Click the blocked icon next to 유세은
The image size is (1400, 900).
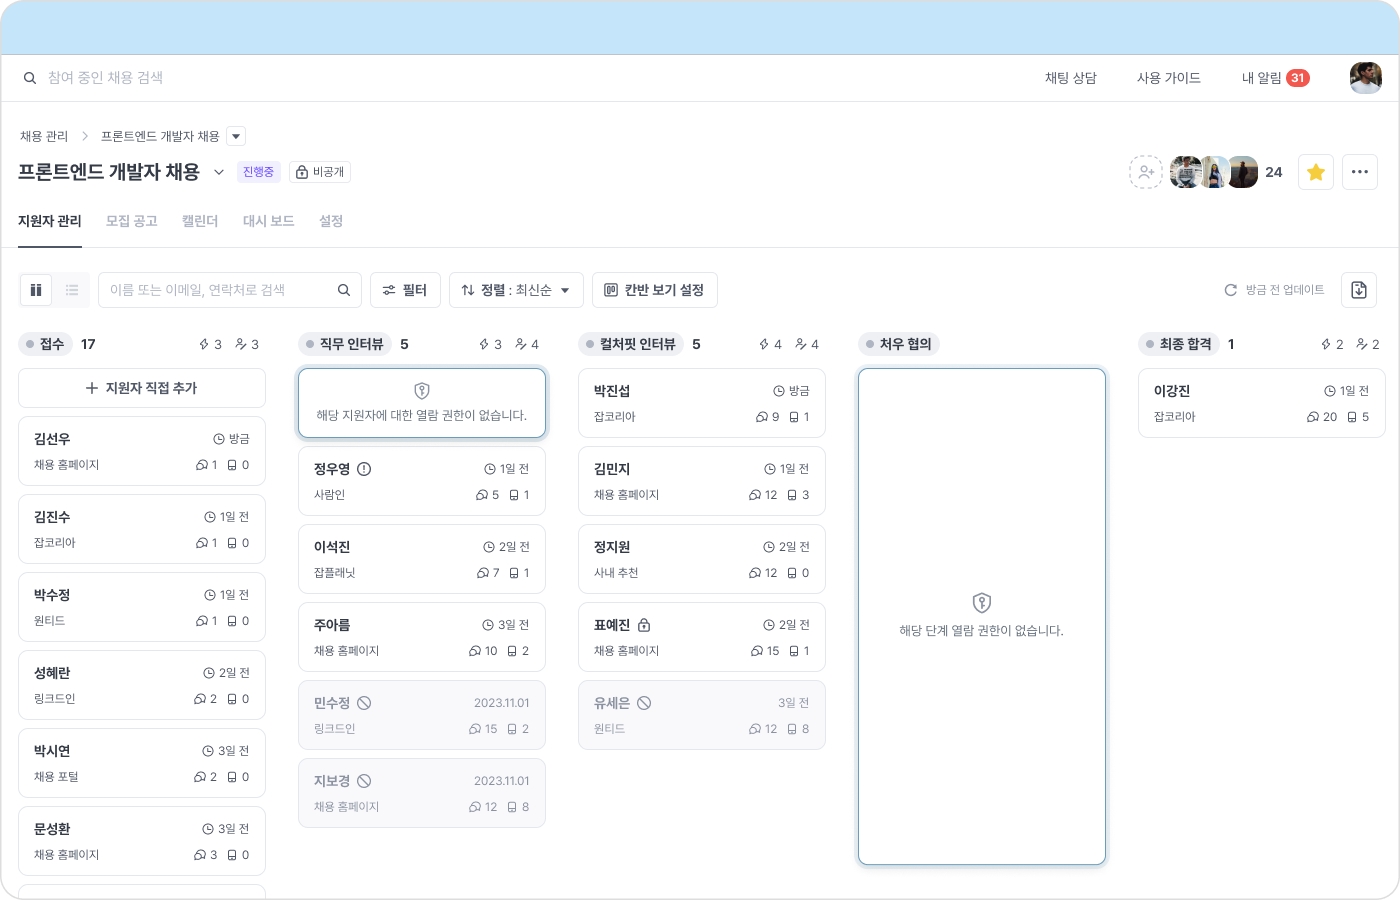[x=644, y=703]
